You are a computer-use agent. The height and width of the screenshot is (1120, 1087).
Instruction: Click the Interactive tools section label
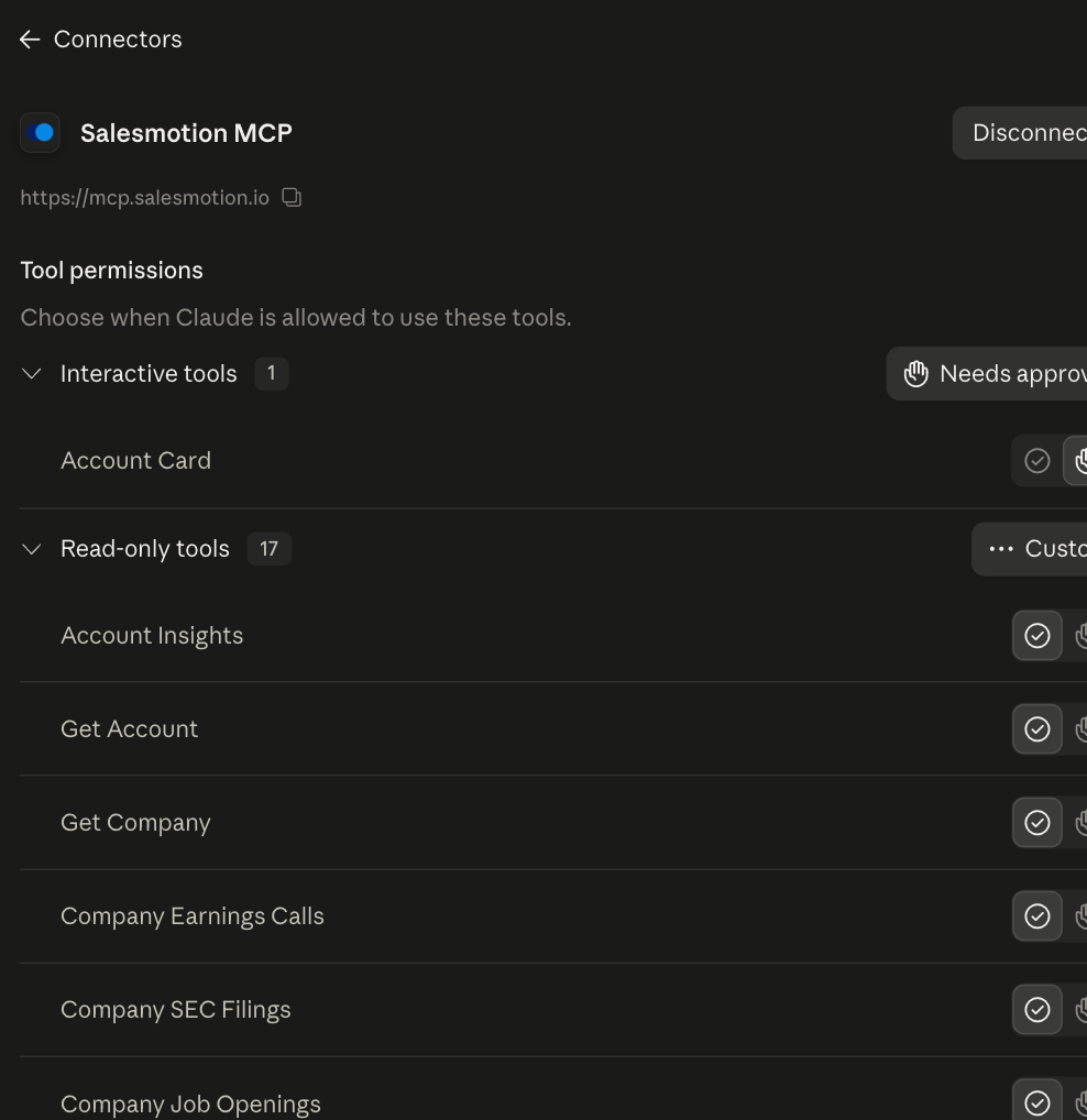pos(149,374)
